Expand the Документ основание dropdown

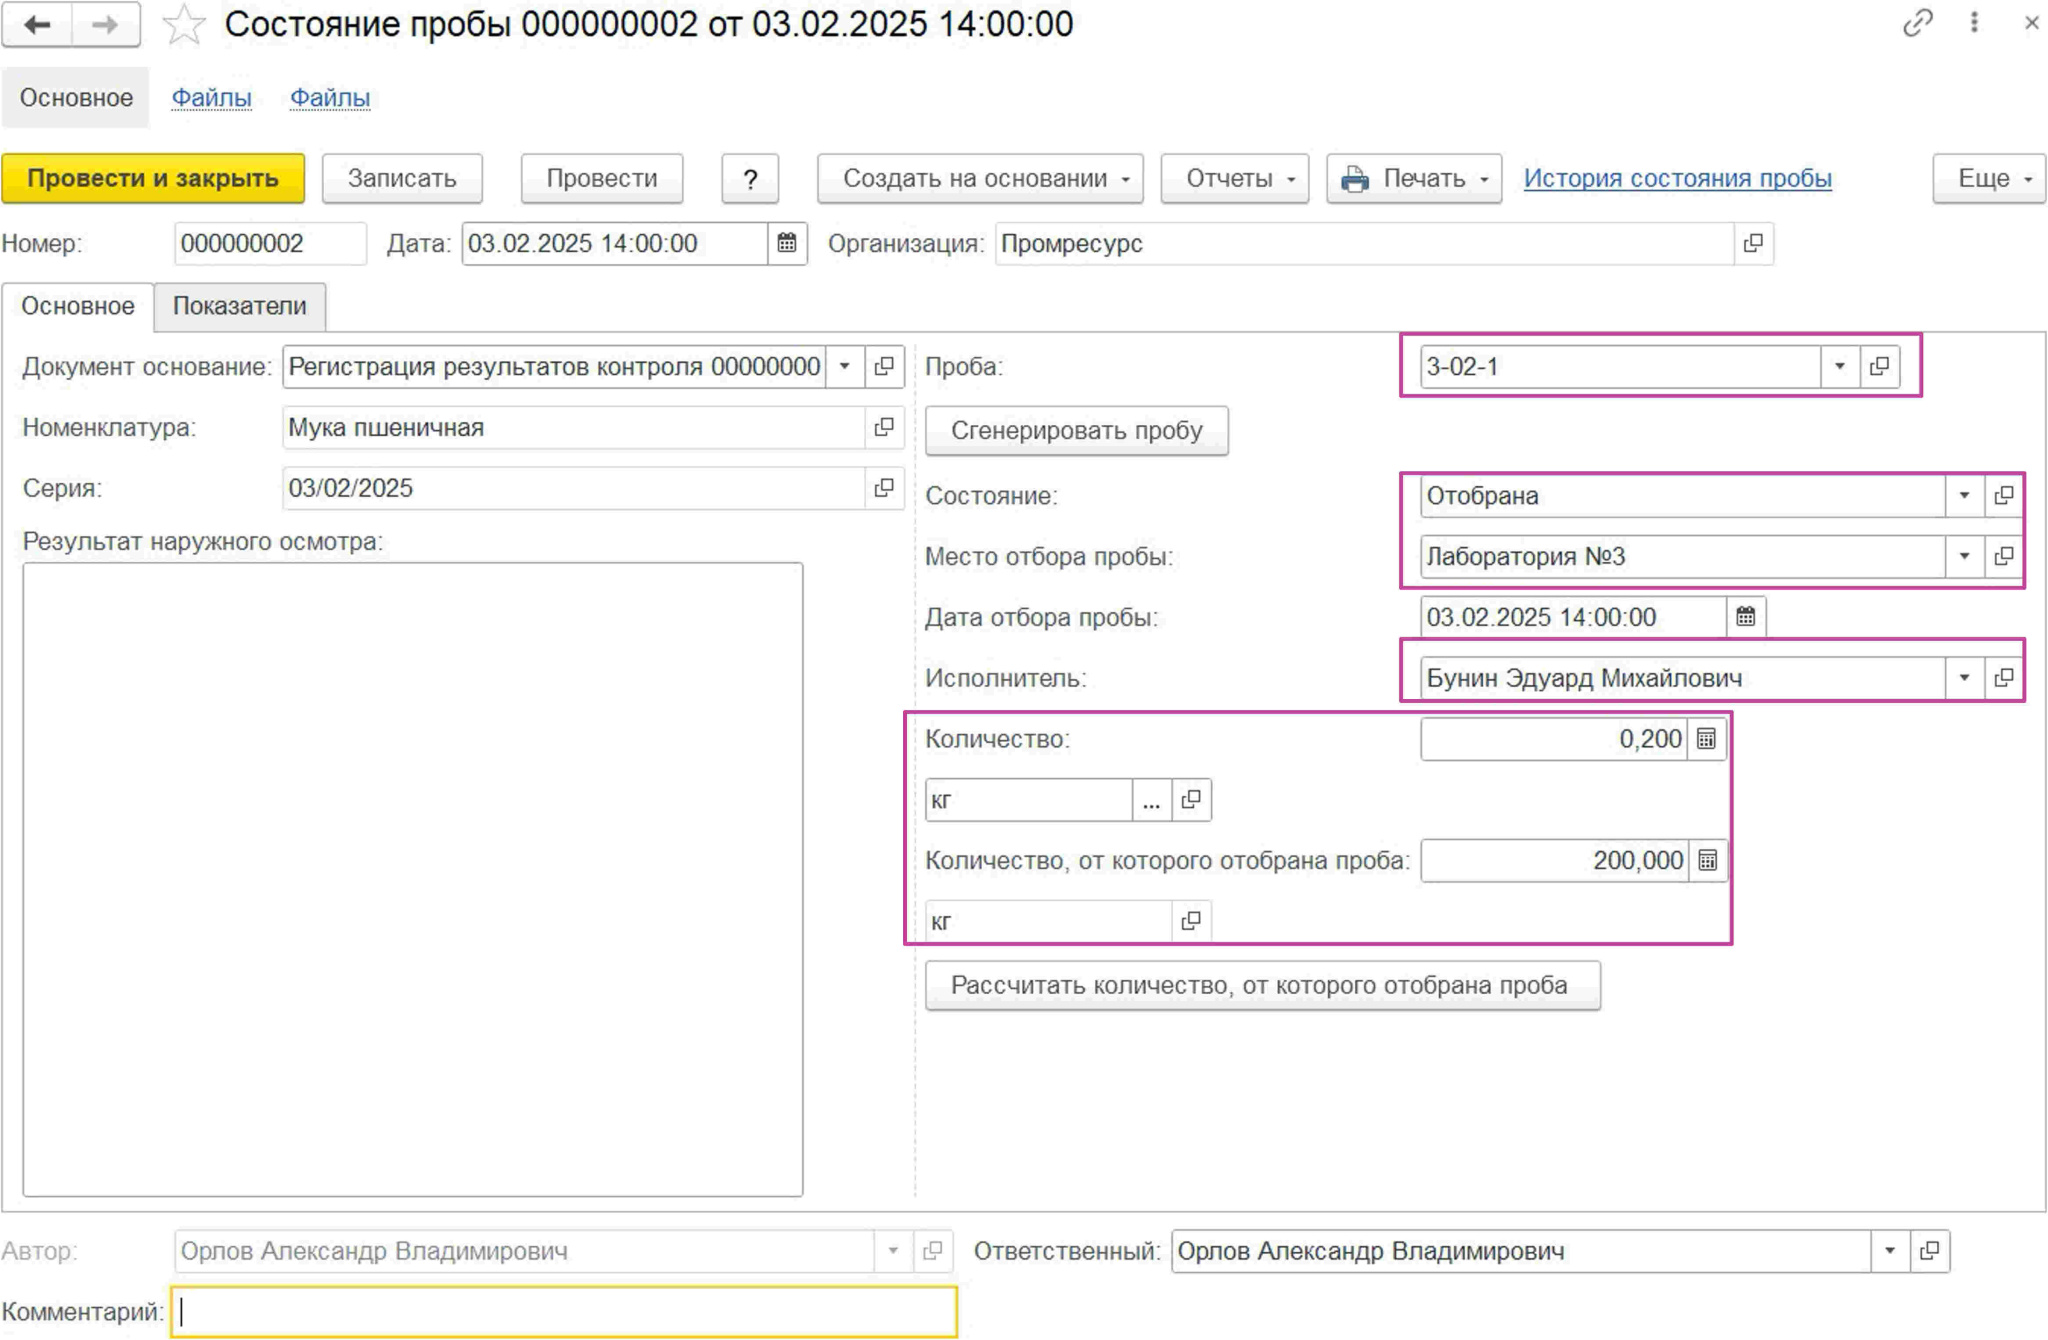(845, 366)
